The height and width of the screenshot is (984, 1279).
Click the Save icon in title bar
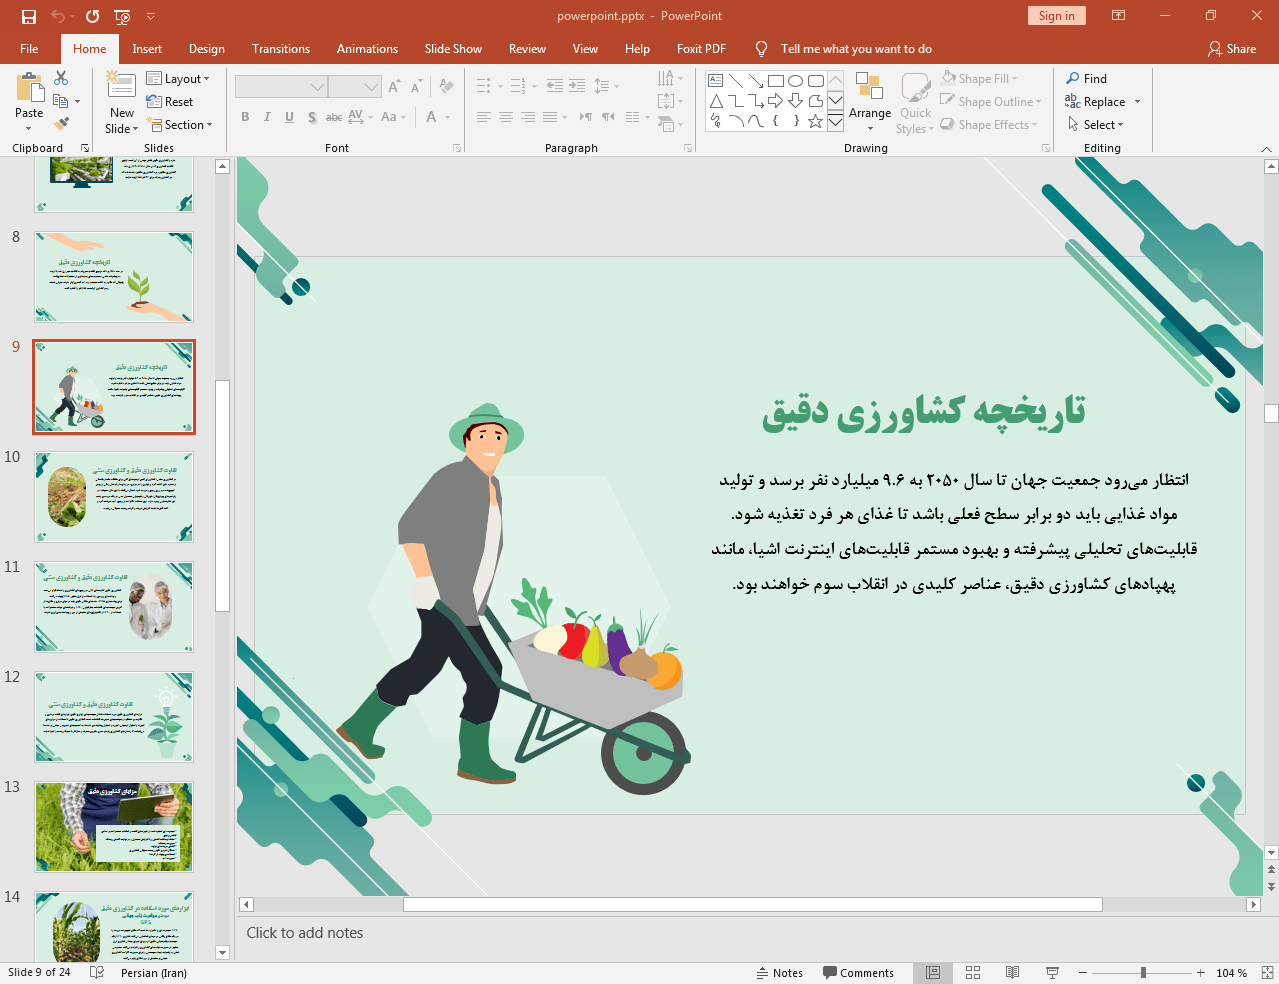click(28, 16)
